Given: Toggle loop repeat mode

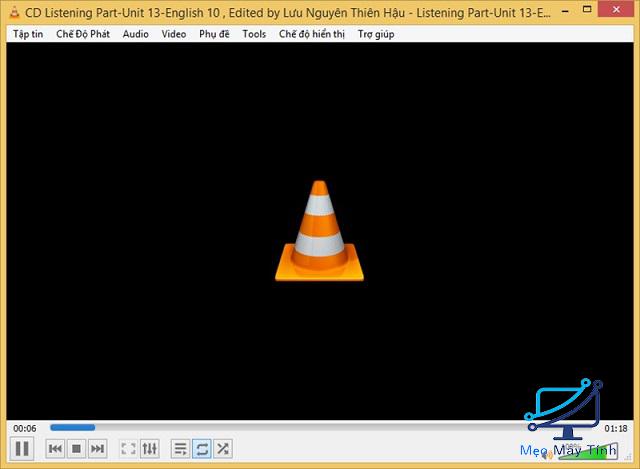Looking at the screenshot, I should tap(202, 449).
